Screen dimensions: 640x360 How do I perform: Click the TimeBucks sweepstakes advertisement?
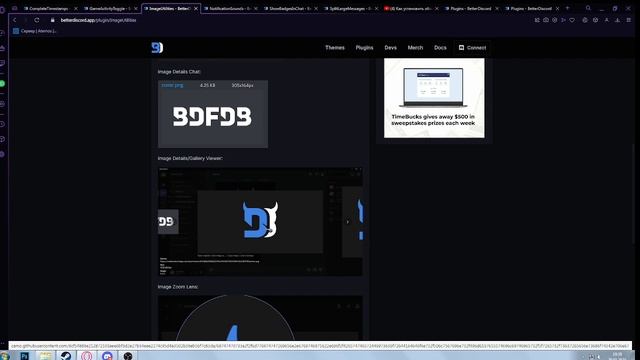(x=434, y=98)
